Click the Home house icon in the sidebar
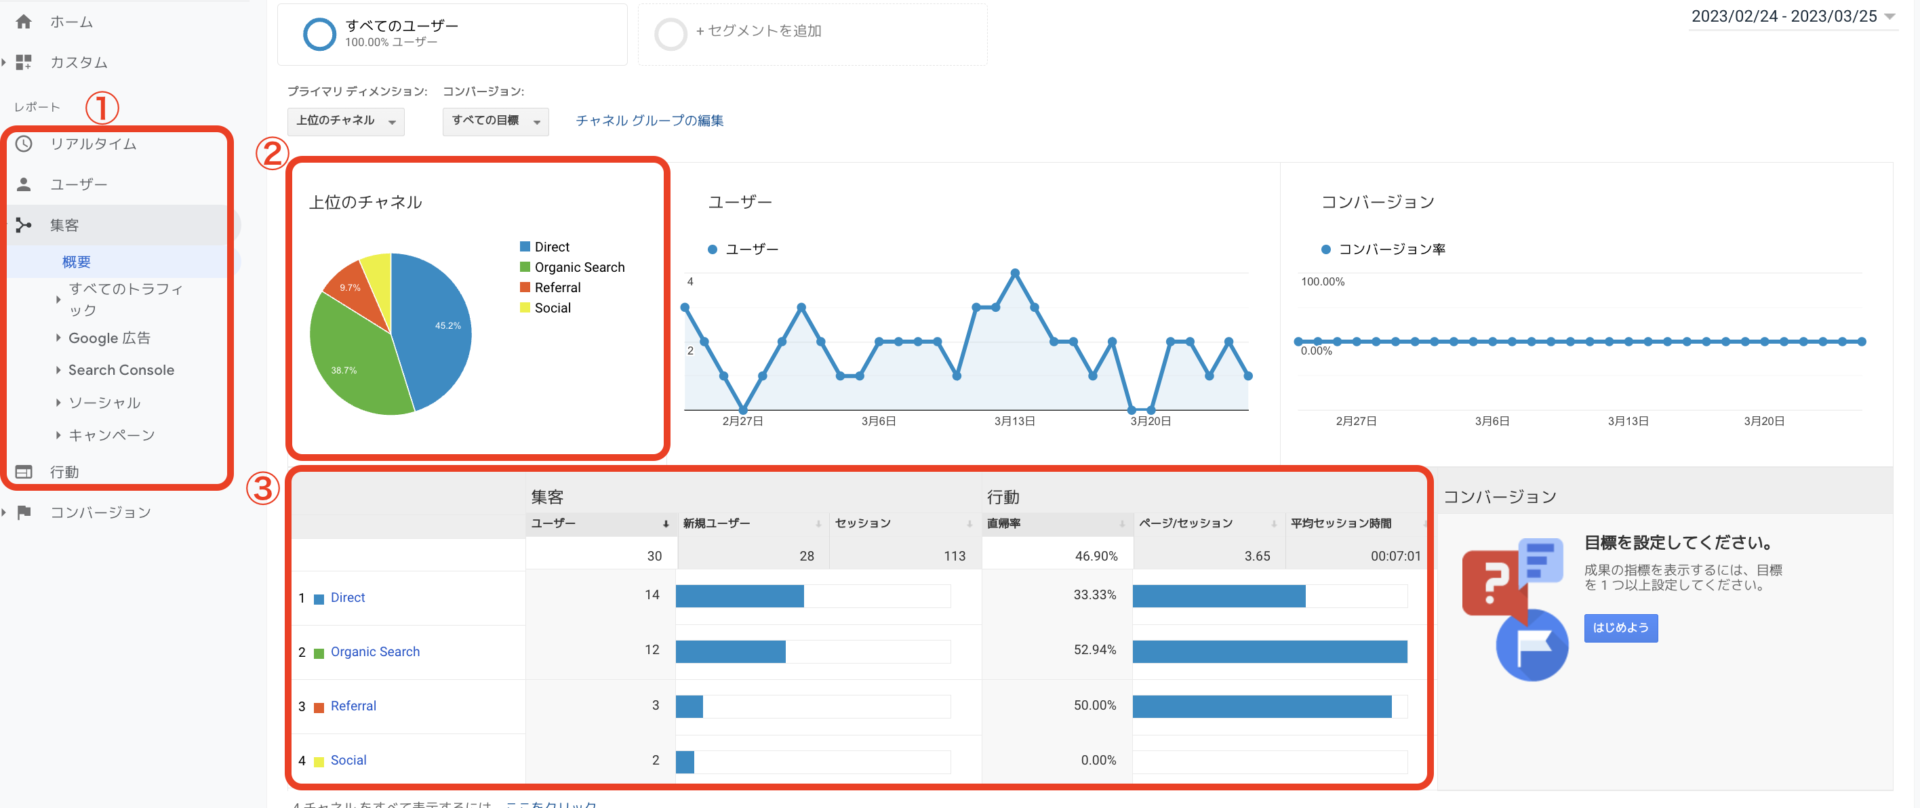This screenshot has width=1920, height=808. click(24, 21)
